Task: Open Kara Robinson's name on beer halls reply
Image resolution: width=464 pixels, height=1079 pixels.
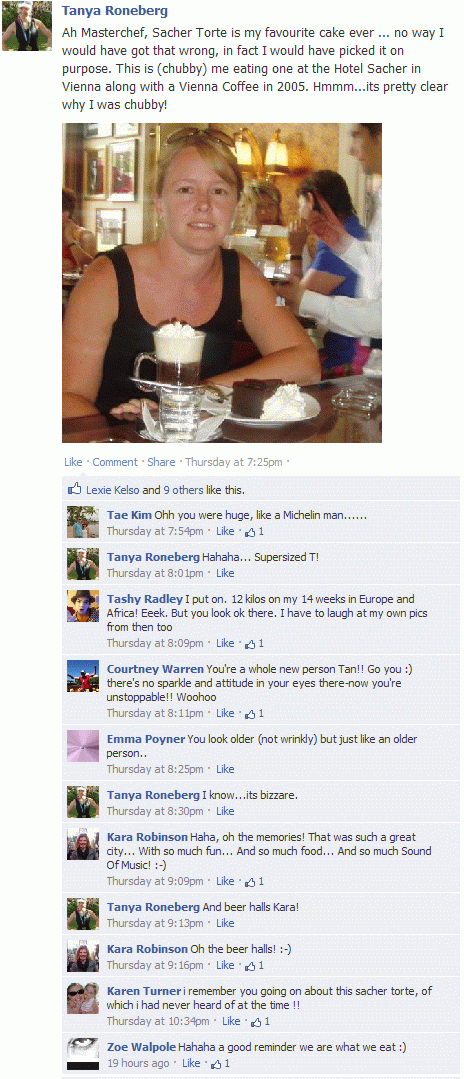Action: click(x=147, y=949)
